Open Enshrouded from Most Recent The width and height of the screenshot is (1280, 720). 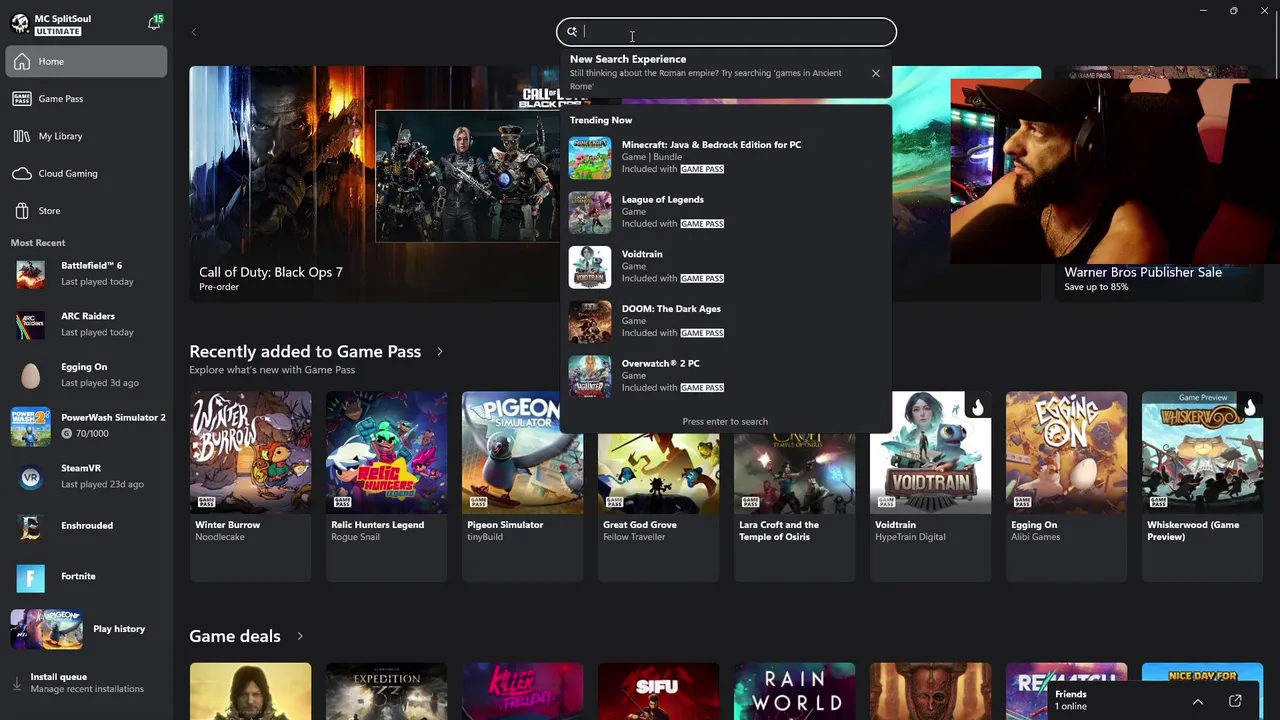coord(86,526)
